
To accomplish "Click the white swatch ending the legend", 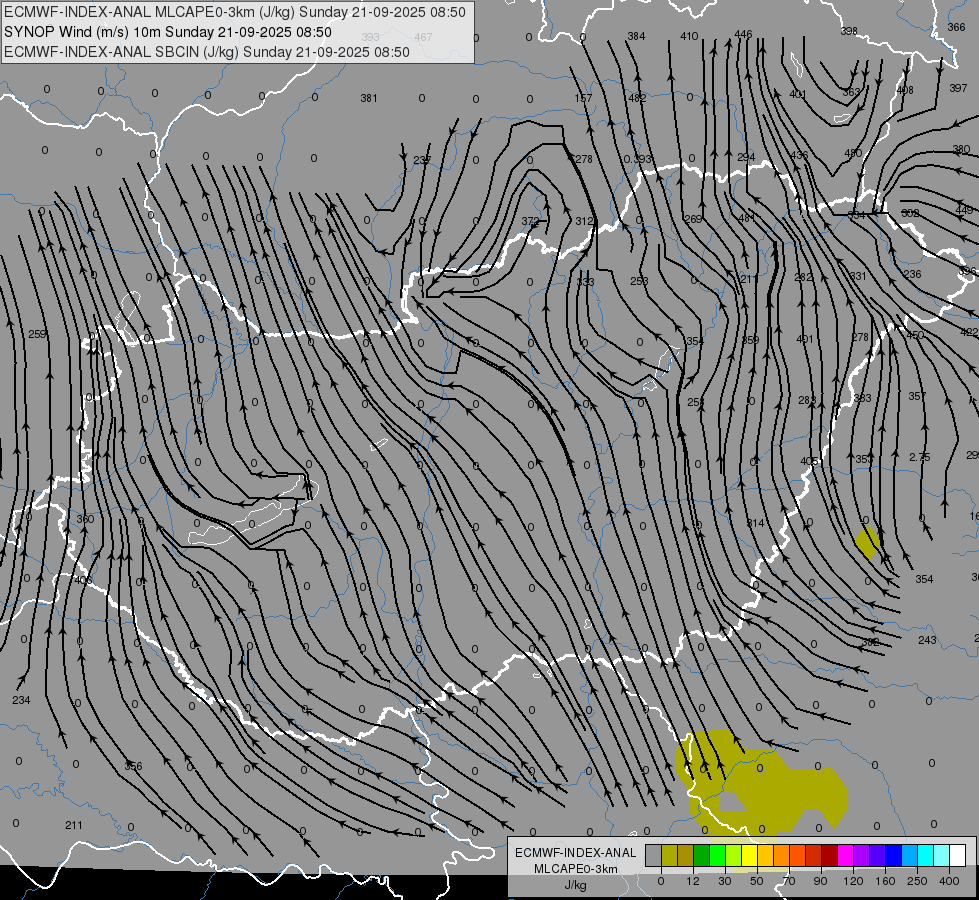I will click(958, 855).
